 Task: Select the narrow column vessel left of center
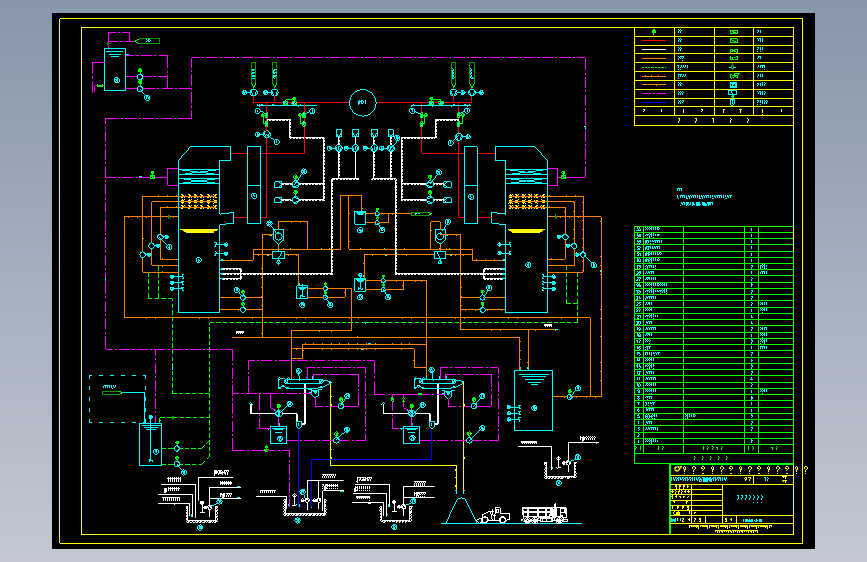click(254, 185)
